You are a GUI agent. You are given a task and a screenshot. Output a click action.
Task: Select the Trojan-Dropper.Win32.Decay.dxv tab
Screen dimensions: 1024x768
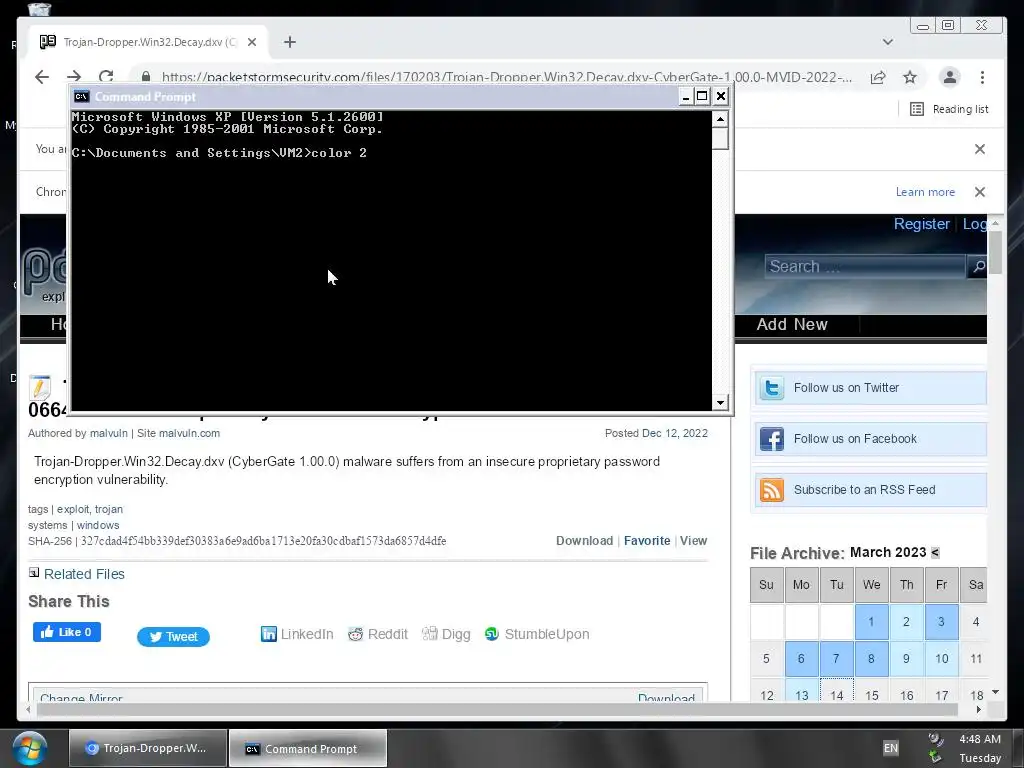(x=149, y=42)
